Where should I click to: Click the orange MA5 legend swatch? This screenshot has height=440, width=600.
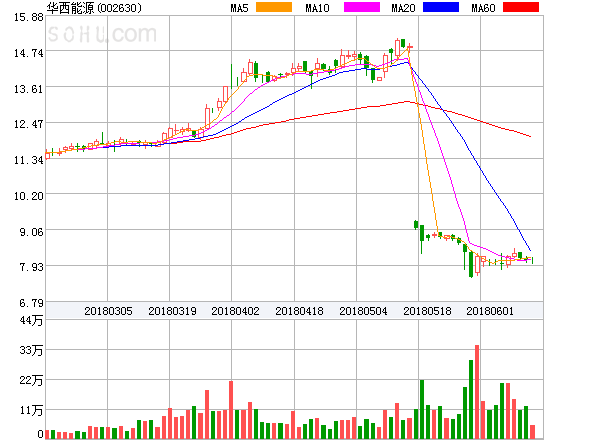274,7
